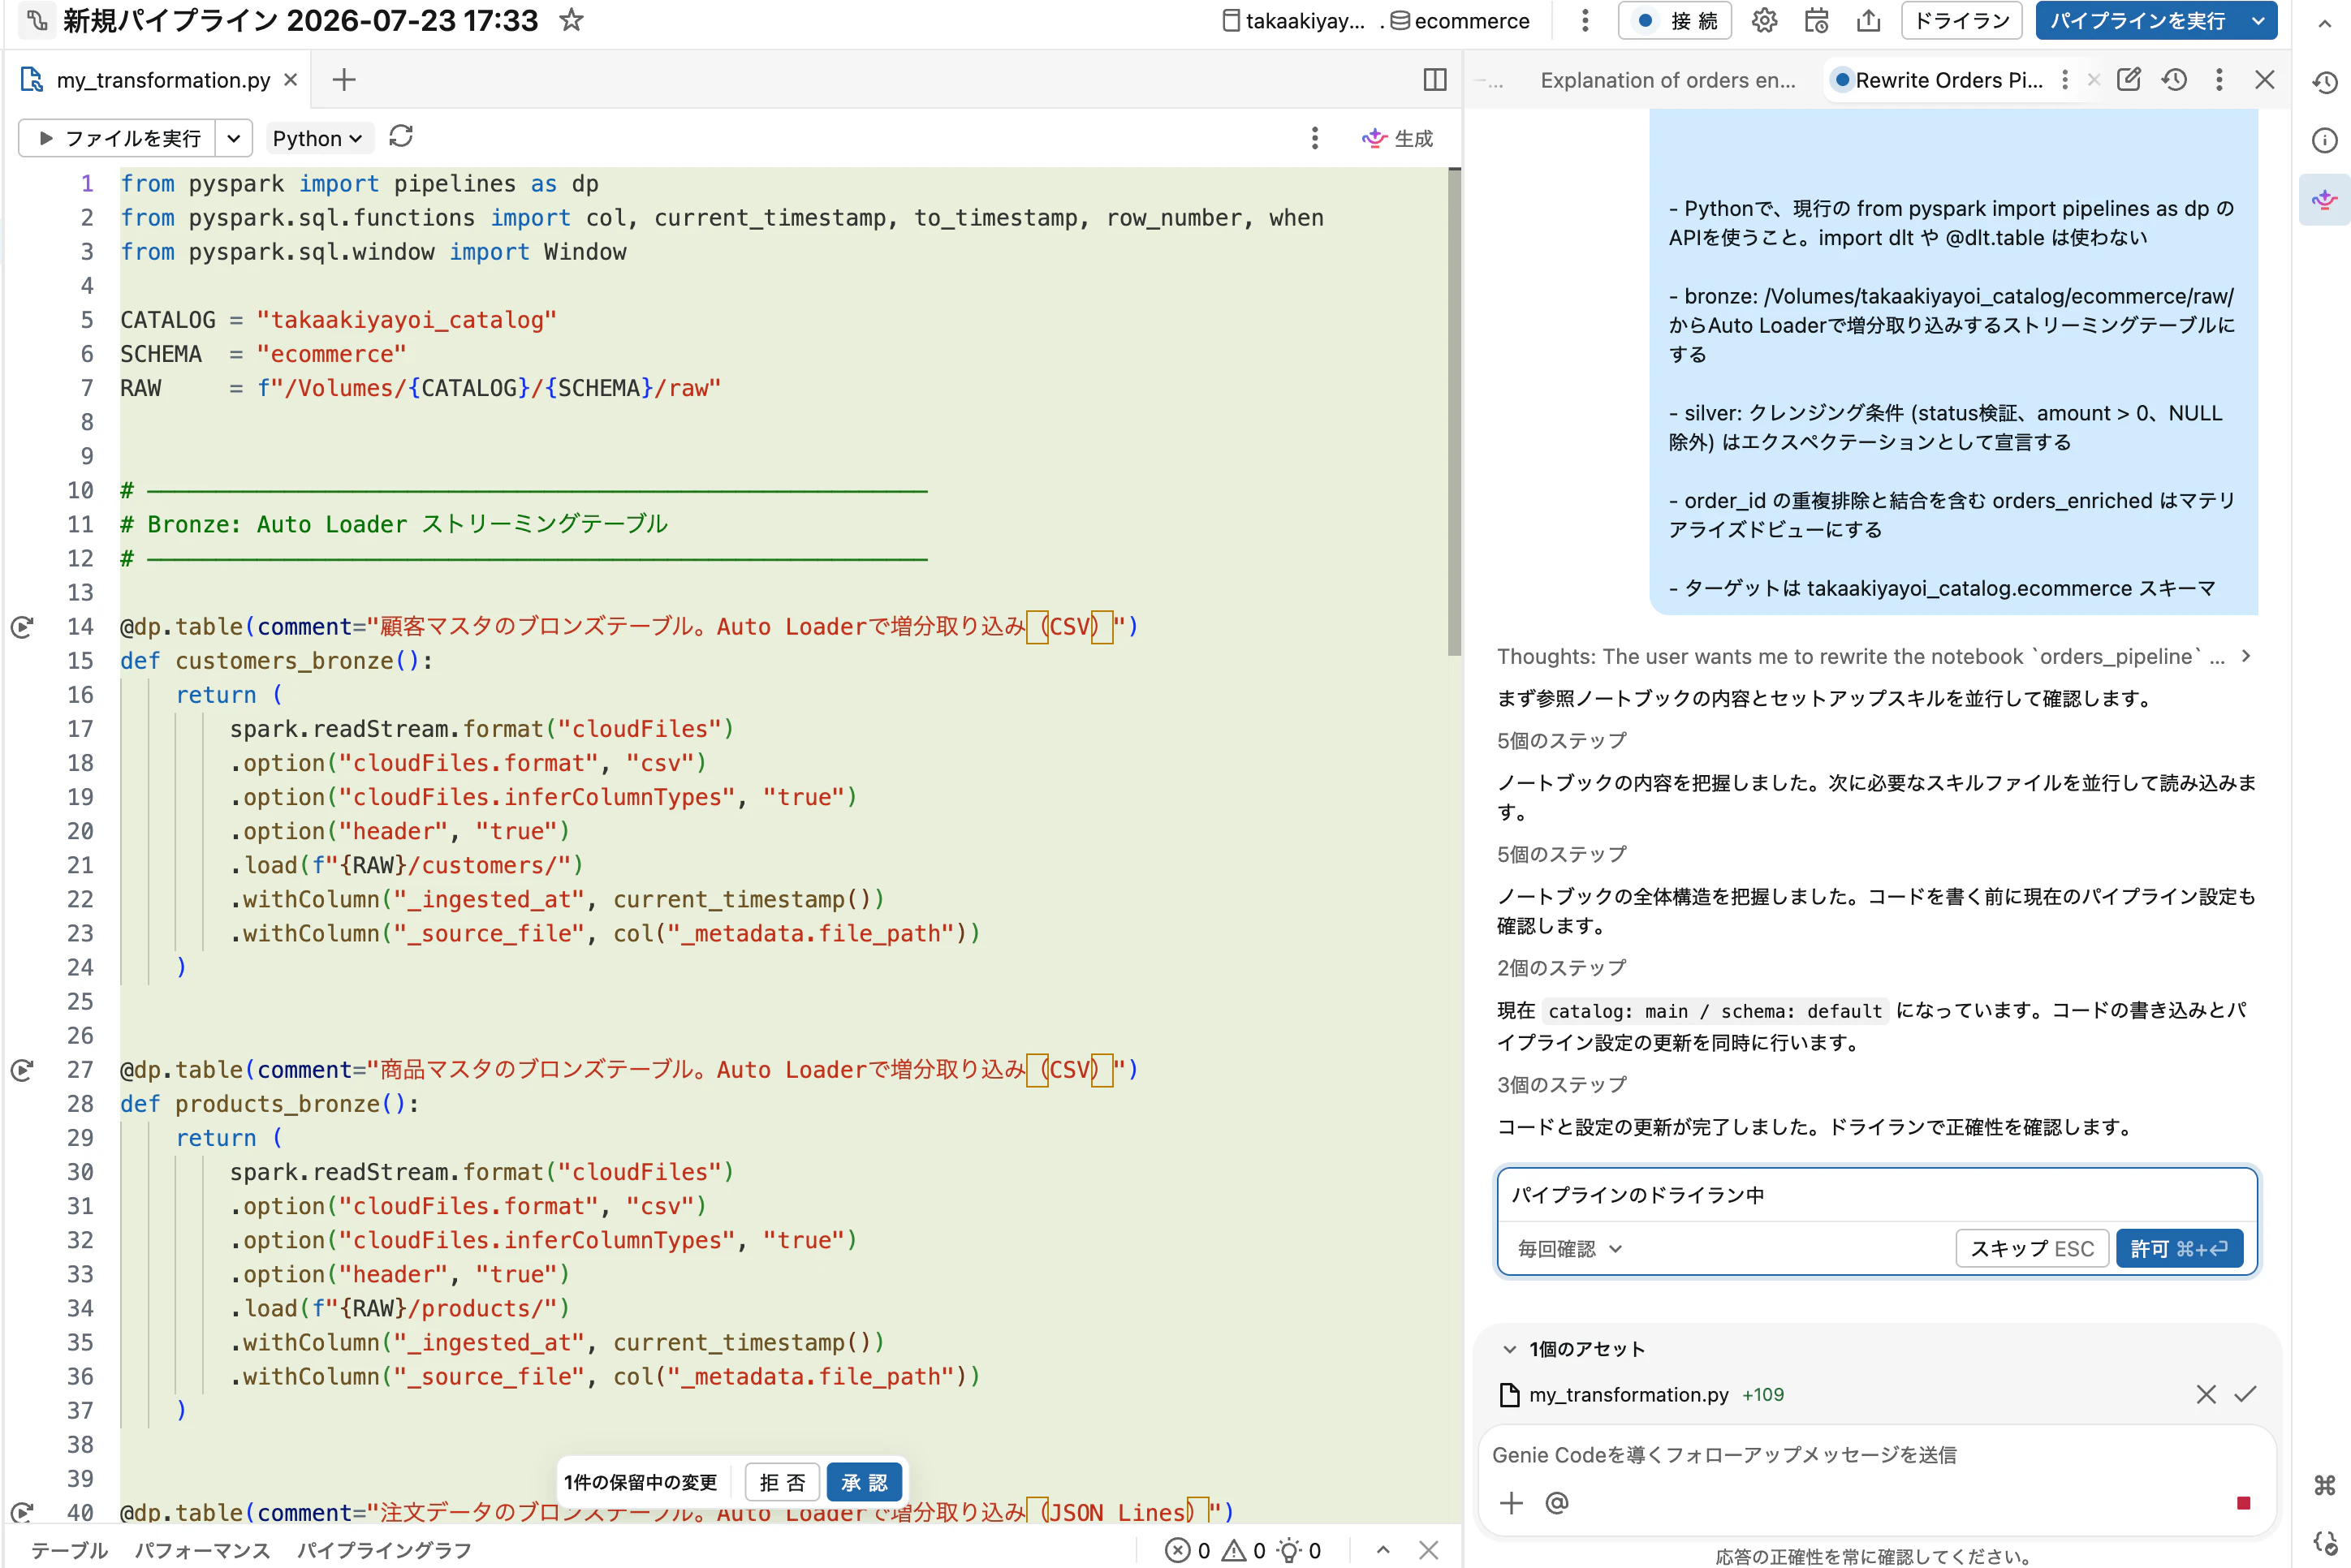Image resolution: width=2351 pixels, height=1568 pixels.
Task: Expand the 2個のステップ steps
Action: pyautogui.click(x=1561, y=968)
